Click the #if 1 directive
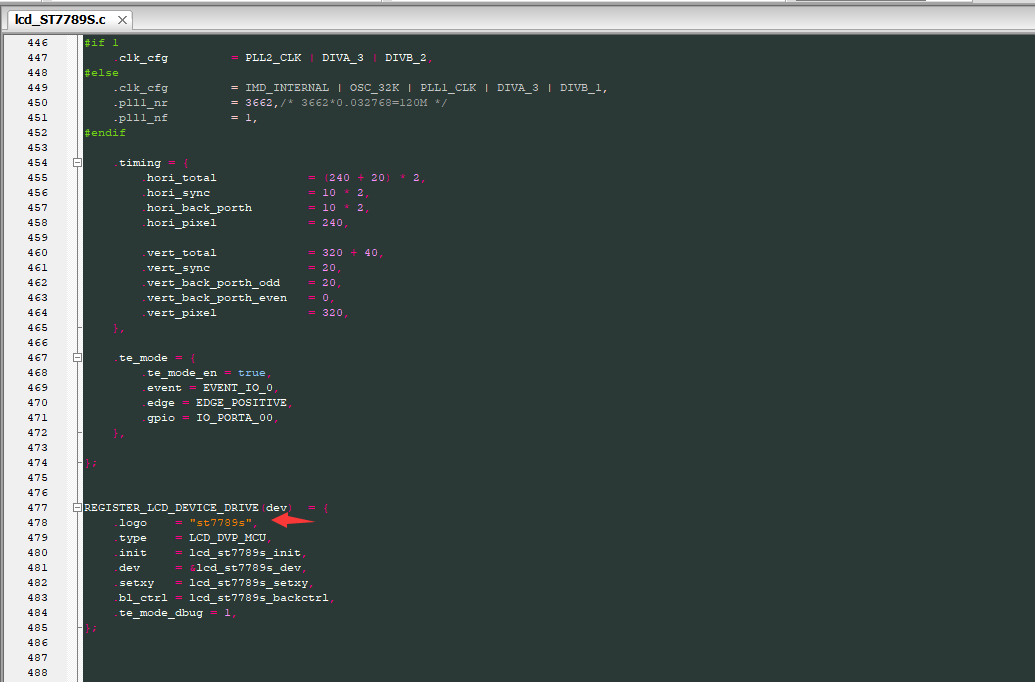The height and width of the screenshot is (682, 1035). 102,43
